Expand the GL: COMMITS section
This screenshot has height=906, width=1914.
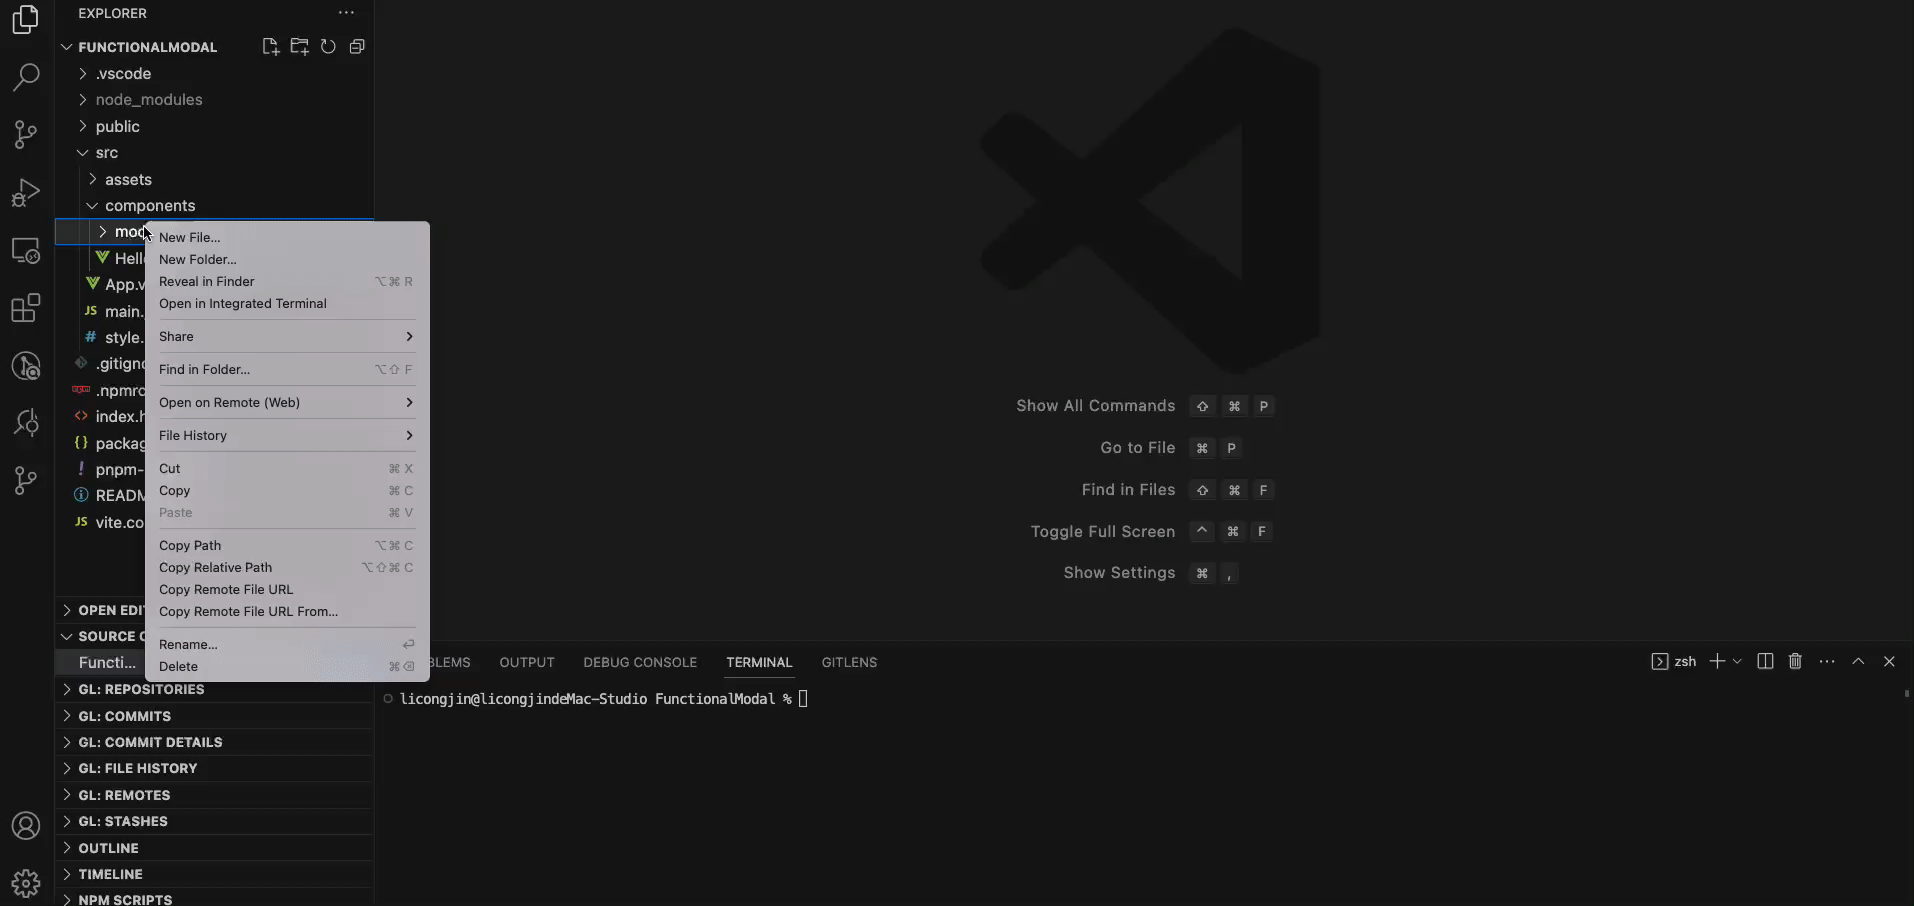coord(215,716)
